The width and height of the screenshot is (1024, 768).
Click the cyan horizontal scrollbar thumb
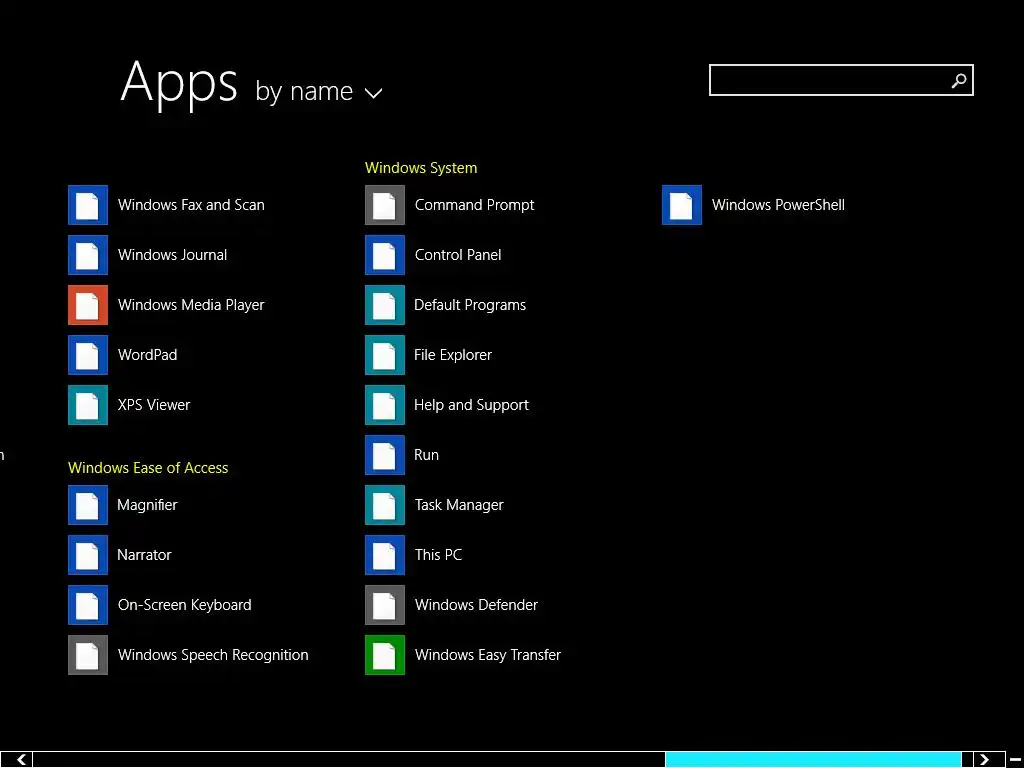click(813, 760)
